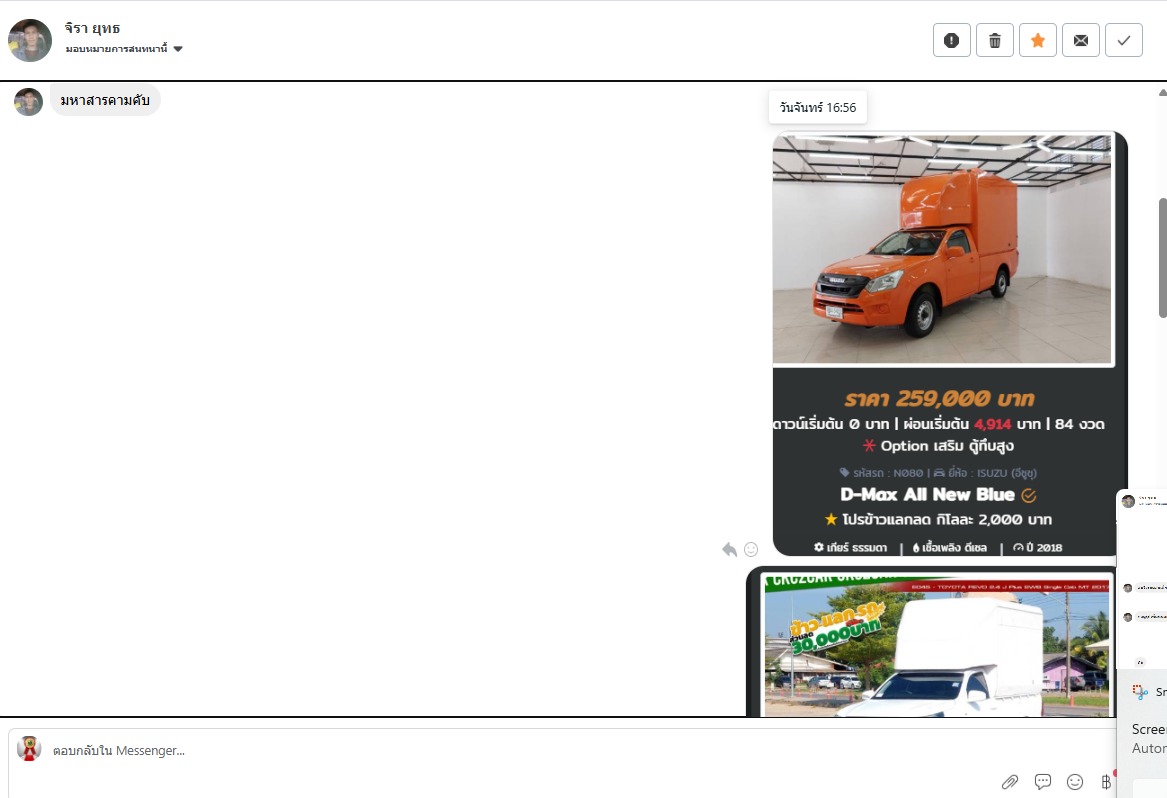Select the small sender avatar beside the message
This screenshot has width=1167, height=798.
[x=28, y=102]
